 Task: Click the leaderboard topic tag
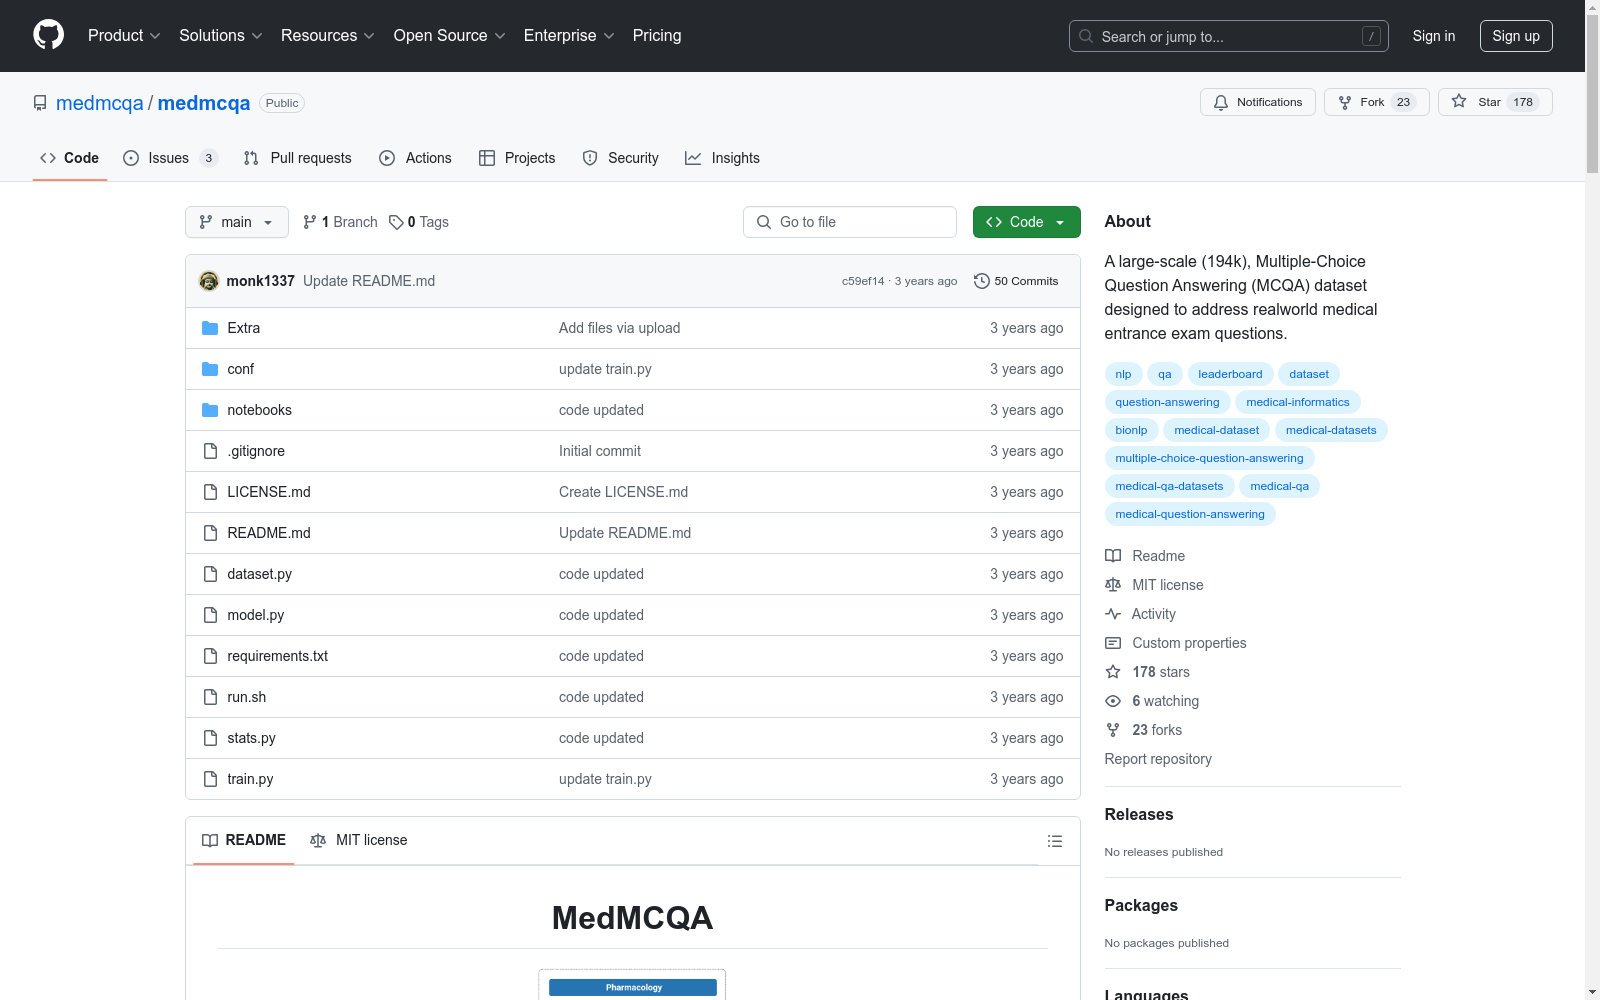click(1230, 374)
